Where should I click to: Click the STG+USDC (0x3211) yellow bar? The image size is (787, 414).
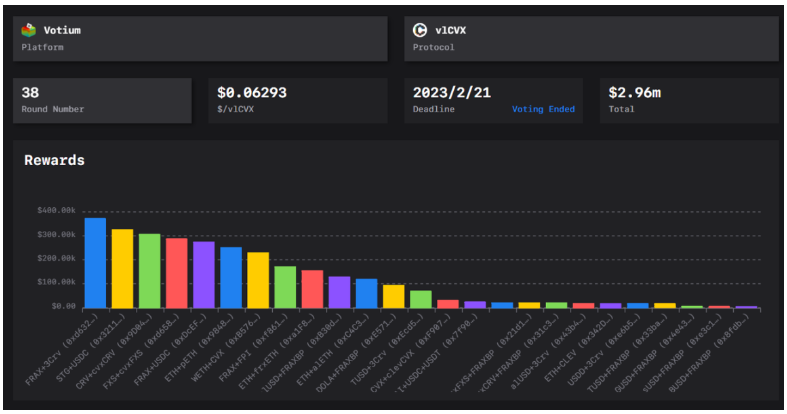click(122, 268)
